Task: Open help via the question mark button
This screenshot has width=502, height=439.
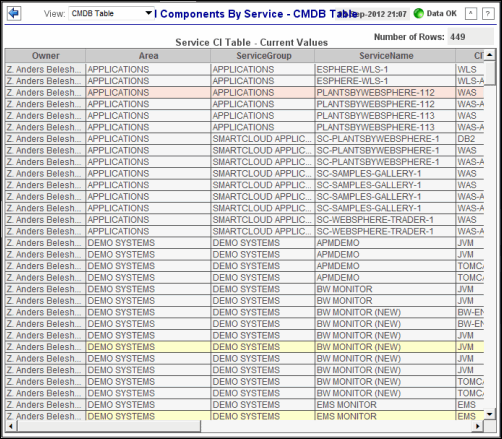Action: pos(488,14)
